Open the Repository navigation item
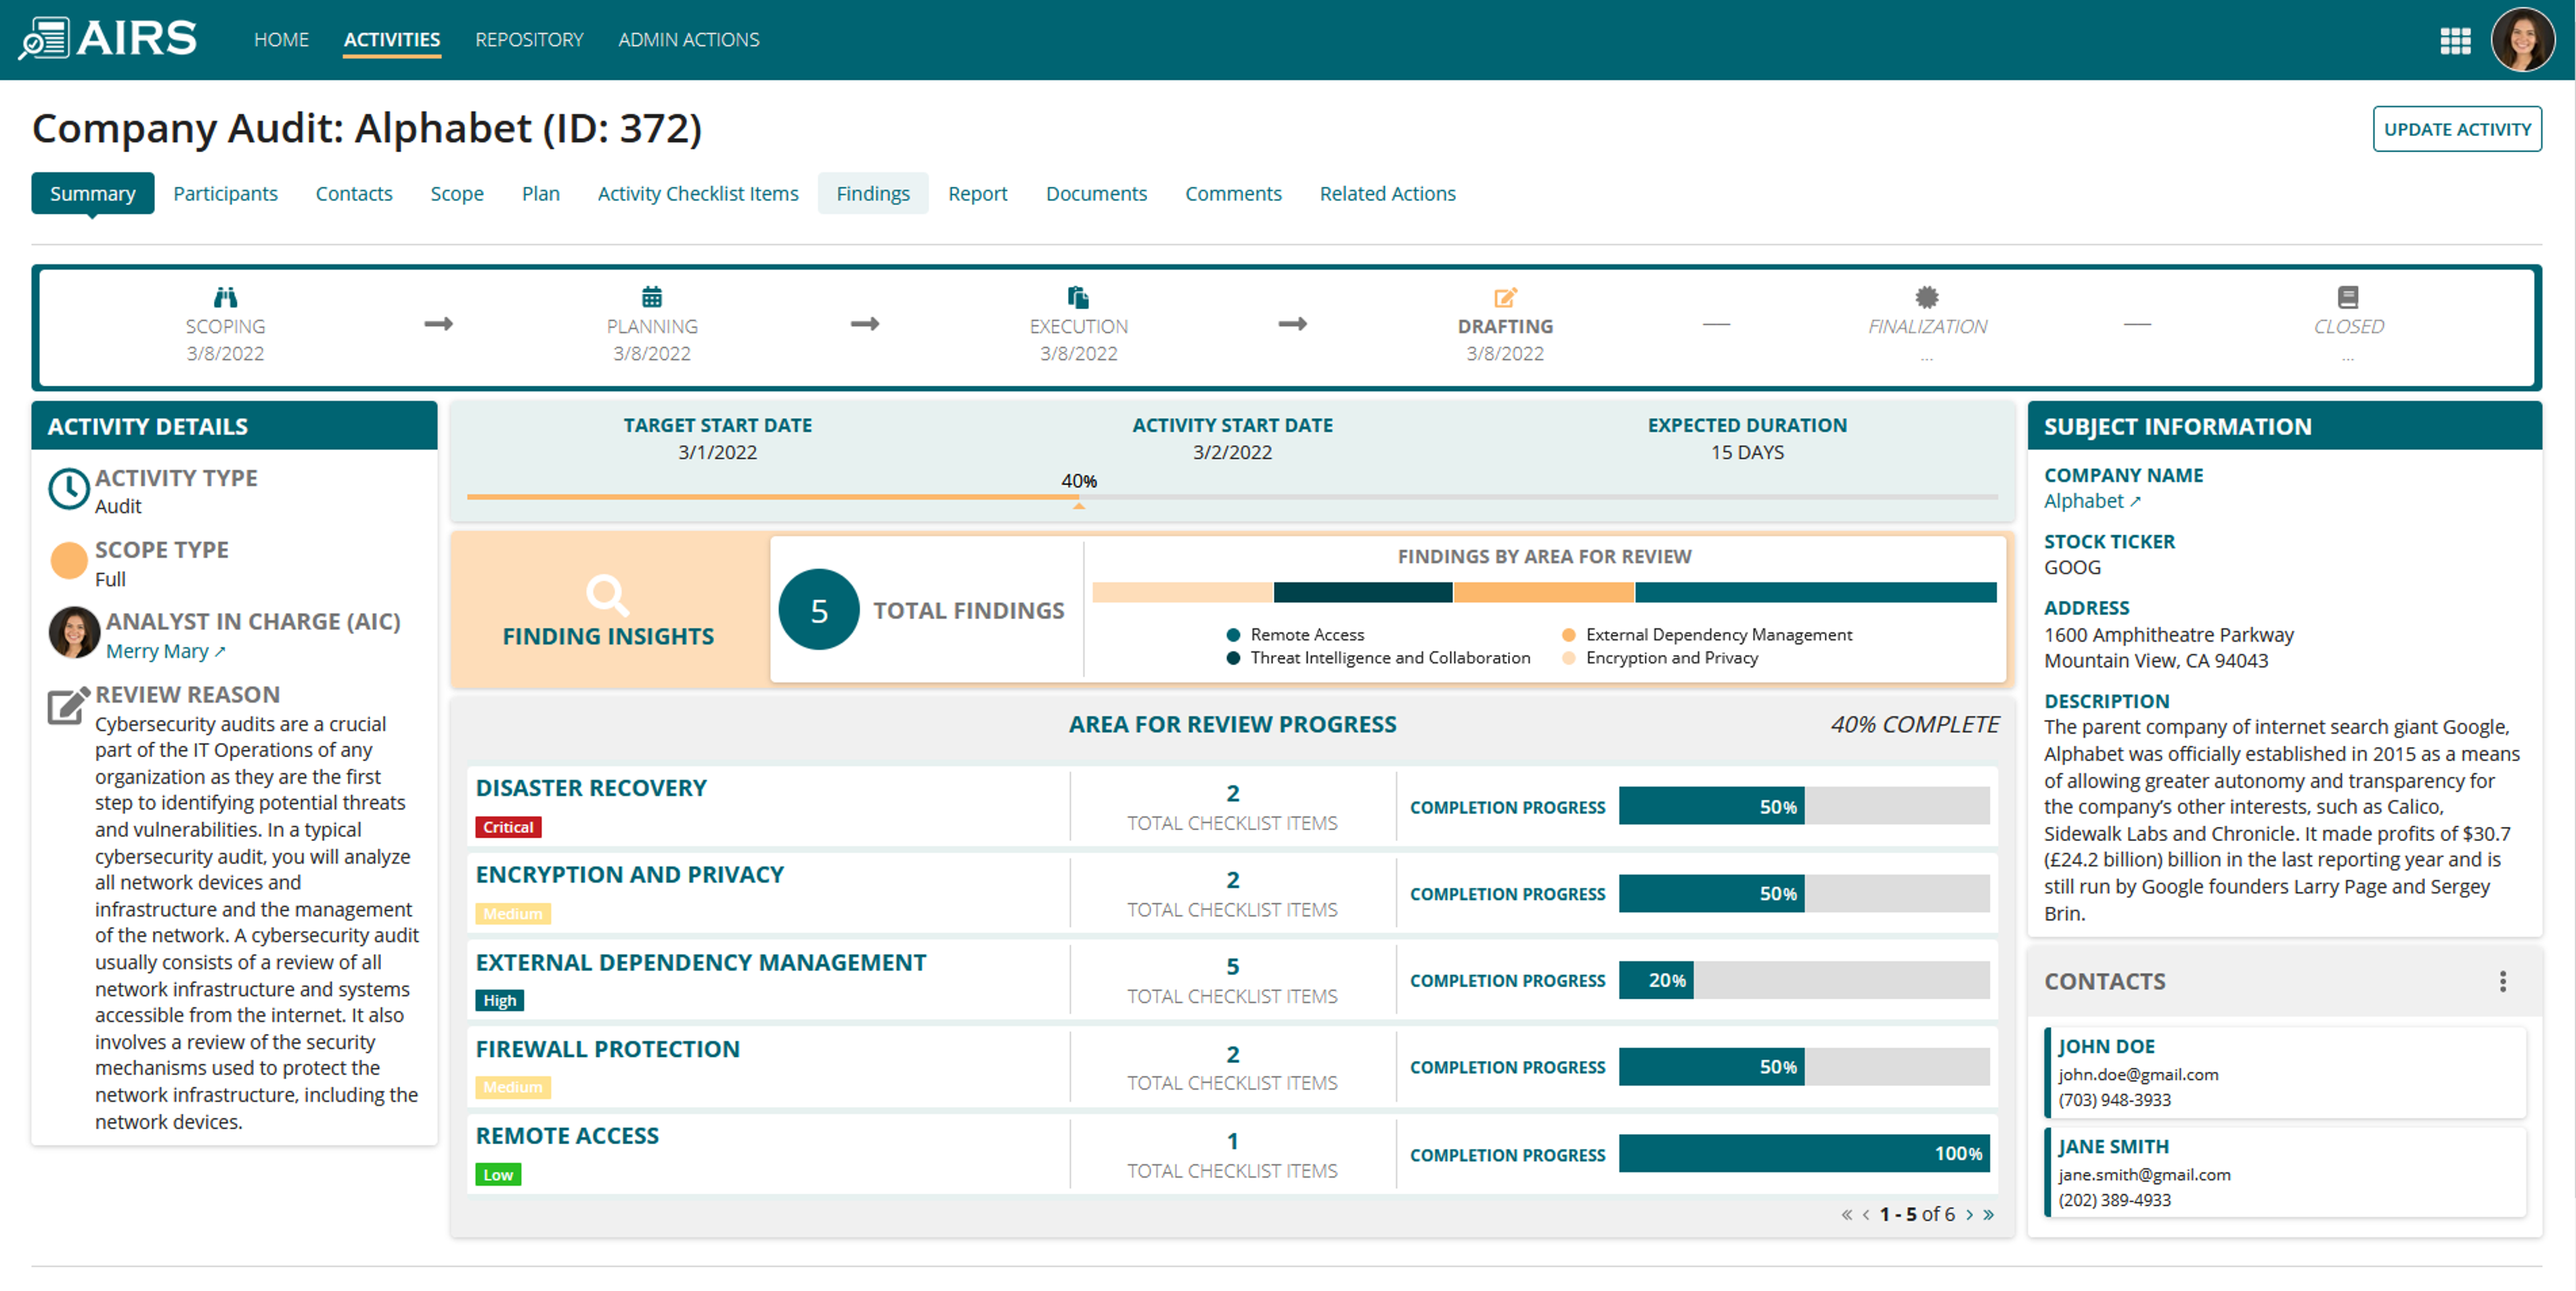Image resolution: width=2576 pixels, height=1291 pixels. [x=529, y=40]
